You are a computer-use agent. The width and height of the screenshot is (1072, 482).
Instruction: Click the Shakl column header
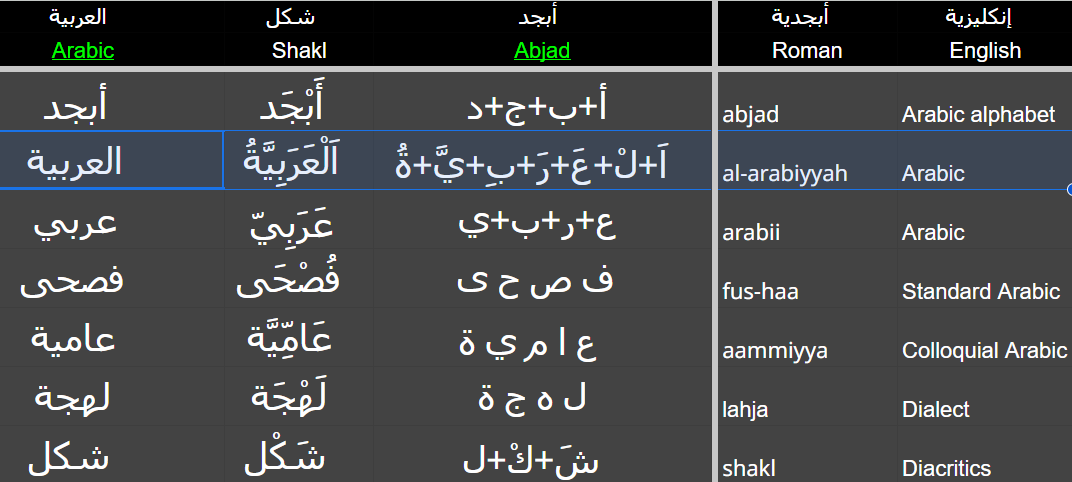point(299,50)
